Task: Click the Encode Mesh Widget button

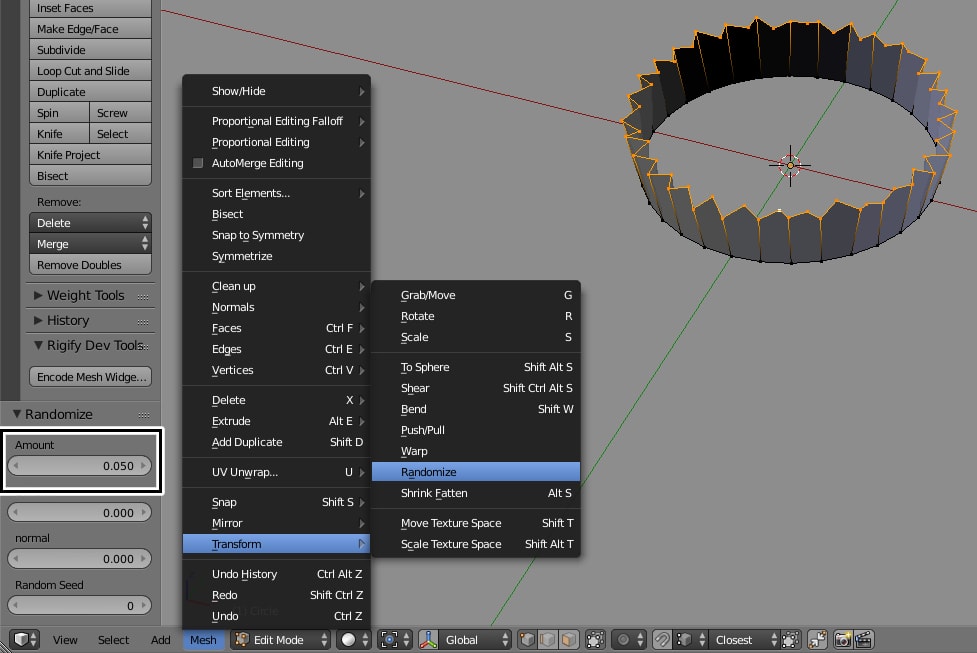Action: point(90,377)
